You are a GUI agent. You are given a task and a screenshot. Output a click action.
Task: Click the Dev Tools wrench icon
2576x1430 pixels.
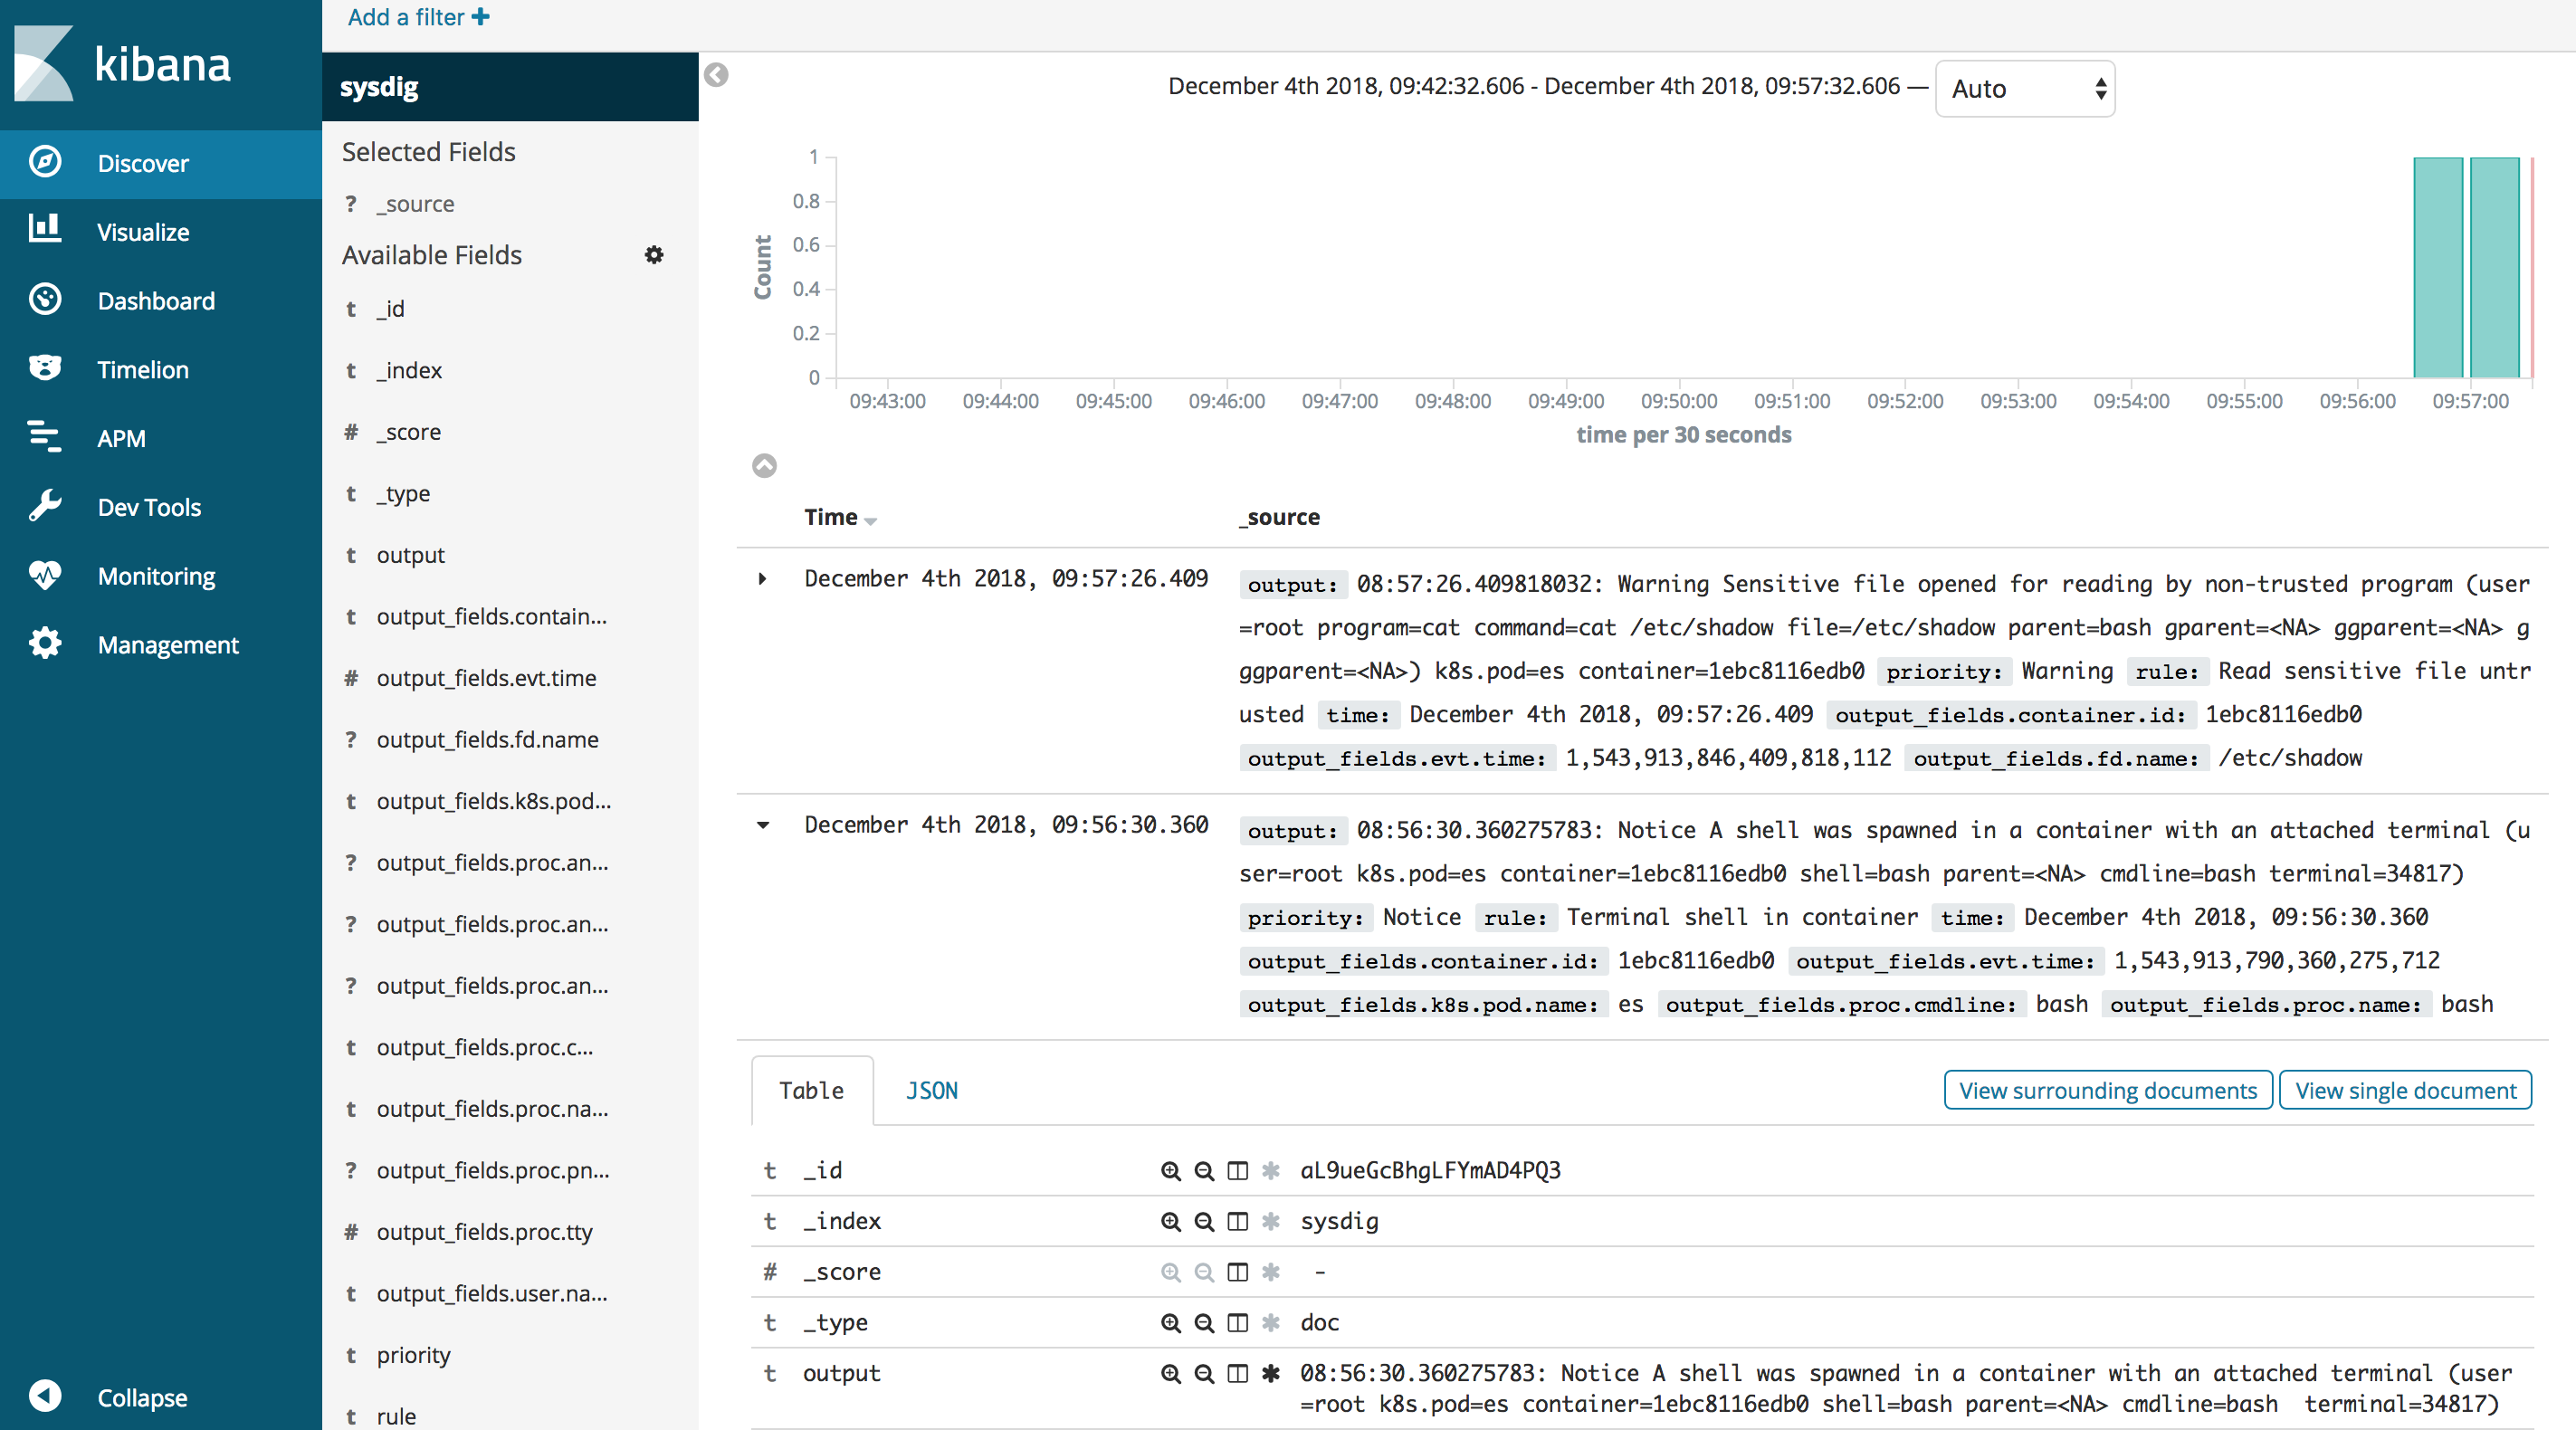(45, 506)
